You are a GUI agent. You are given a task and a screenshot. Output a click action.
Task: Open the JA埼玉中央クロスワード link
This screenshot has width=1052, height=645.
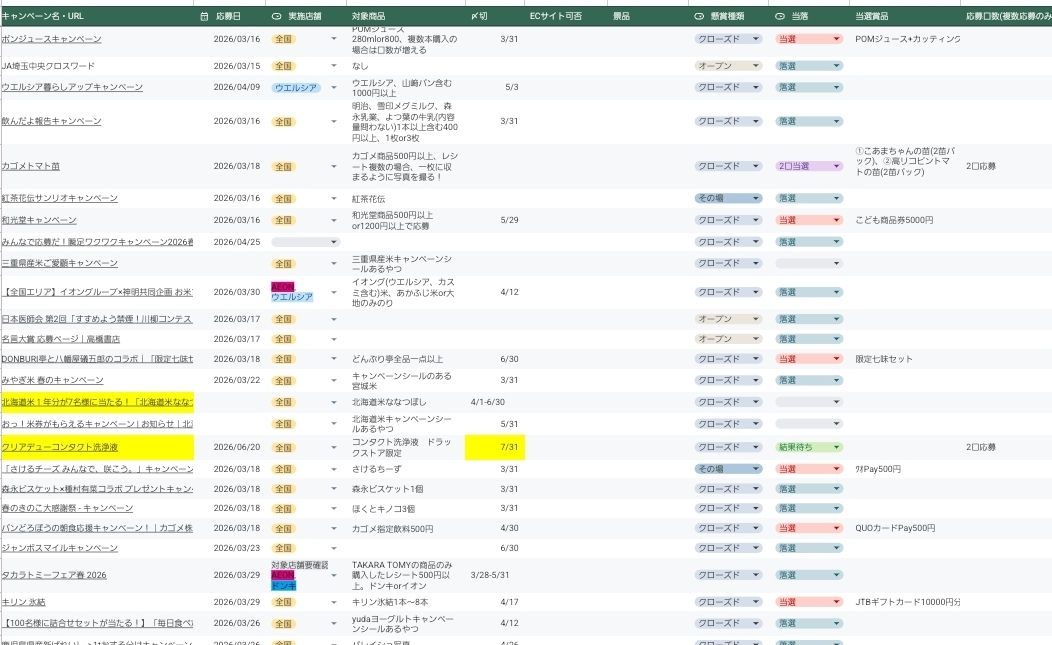point(48,66)
